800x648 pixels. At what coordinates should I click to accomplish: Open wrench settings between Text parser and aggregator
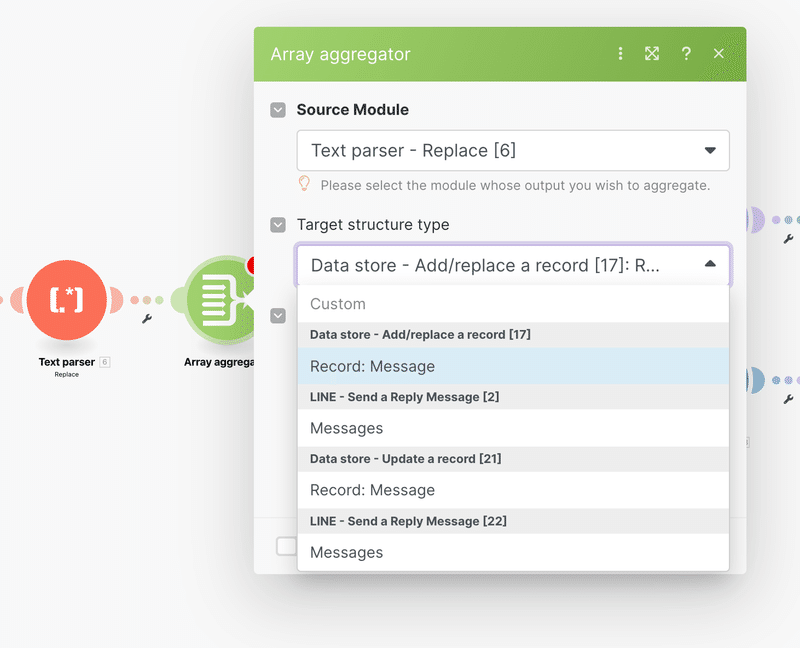(x=147, y=319)
